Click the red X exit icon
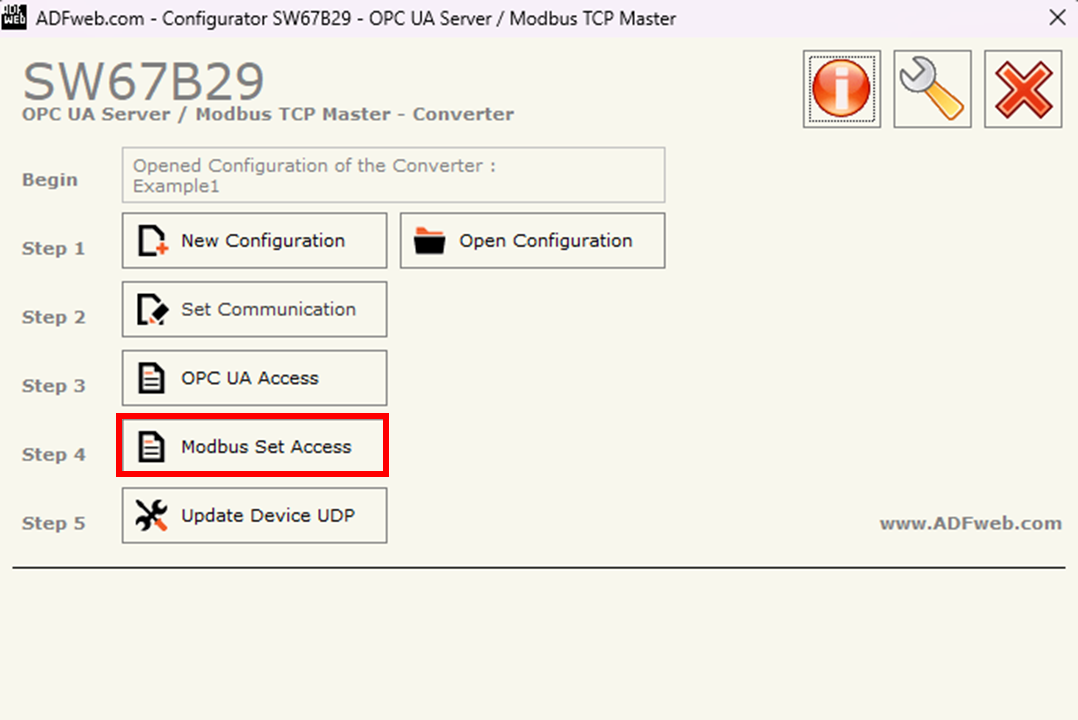The height and width of the screenshot is (720, 1078). 1022,87
